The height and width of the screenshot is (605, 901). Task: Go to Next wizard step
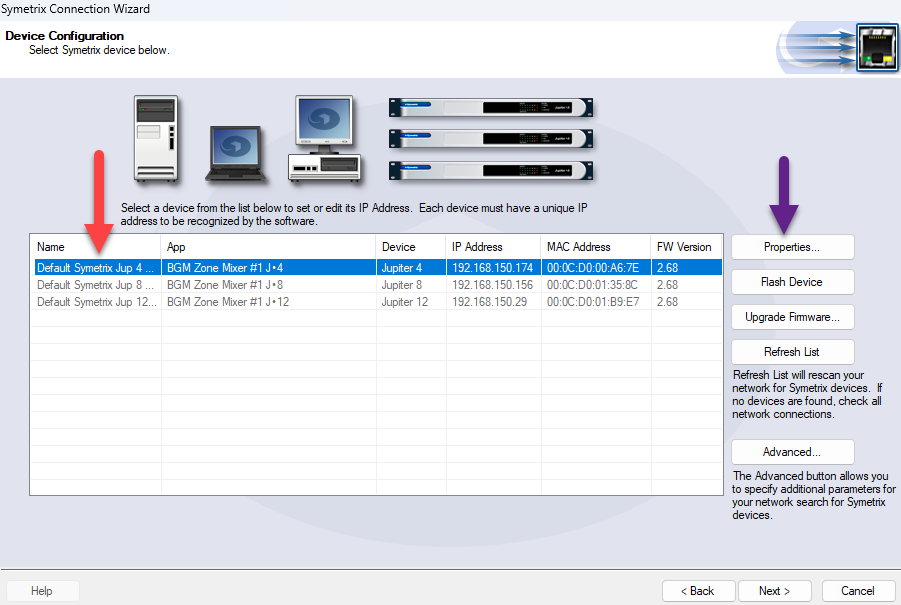(775, 591)
